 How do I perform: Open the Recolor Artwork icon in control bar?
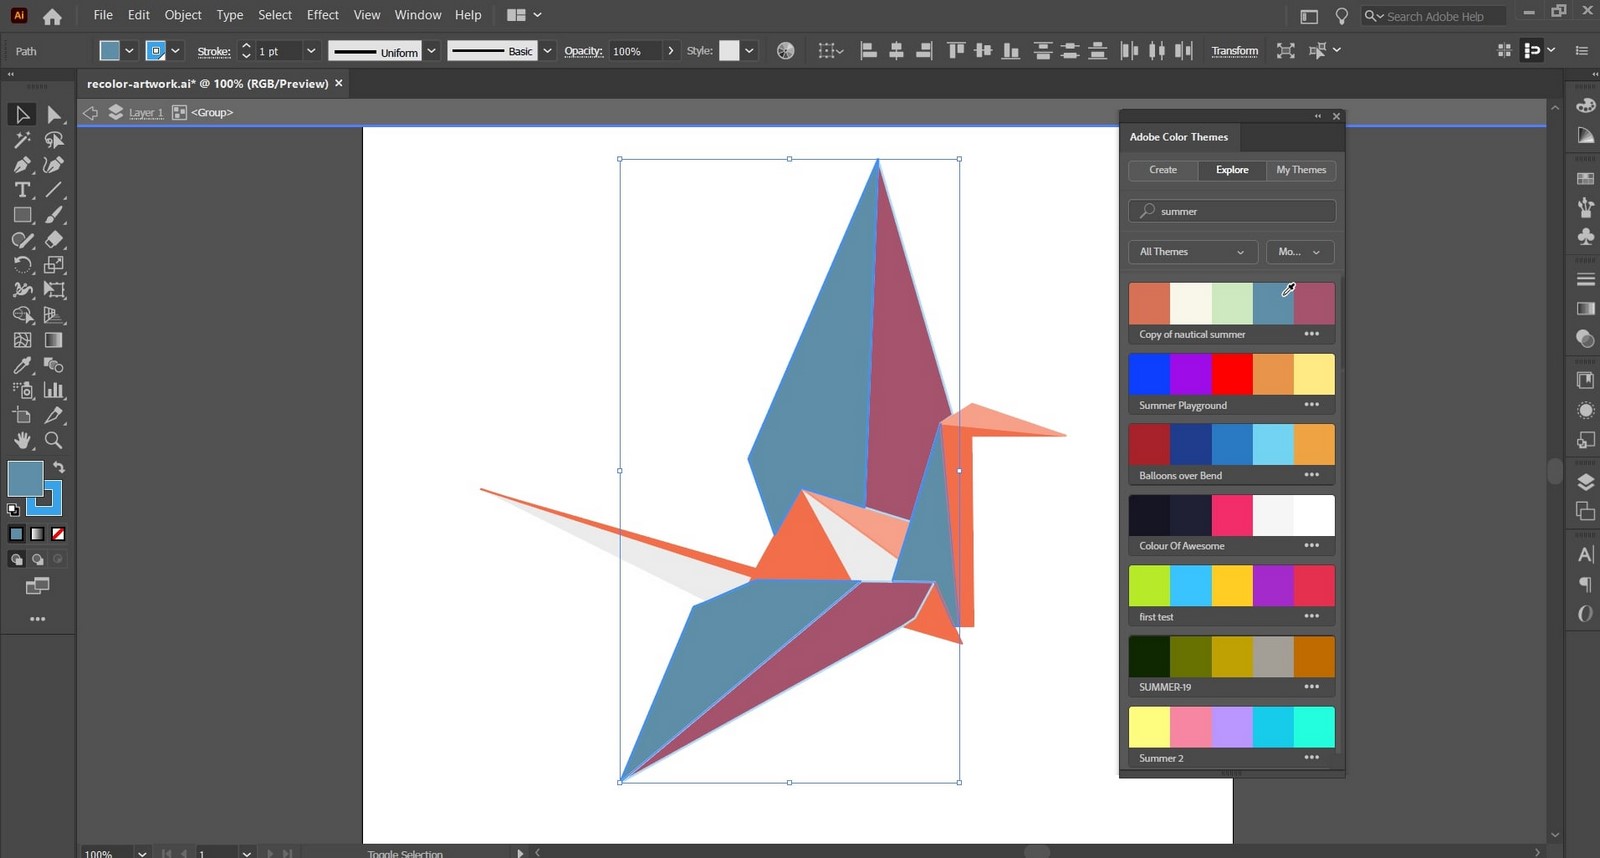[786, 51]
